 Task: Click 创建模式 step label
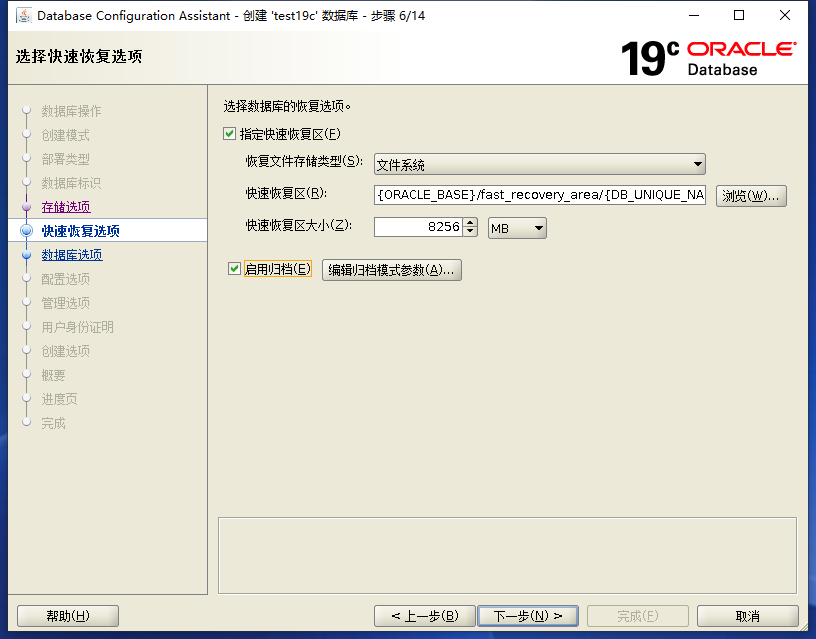coord(66,135)
